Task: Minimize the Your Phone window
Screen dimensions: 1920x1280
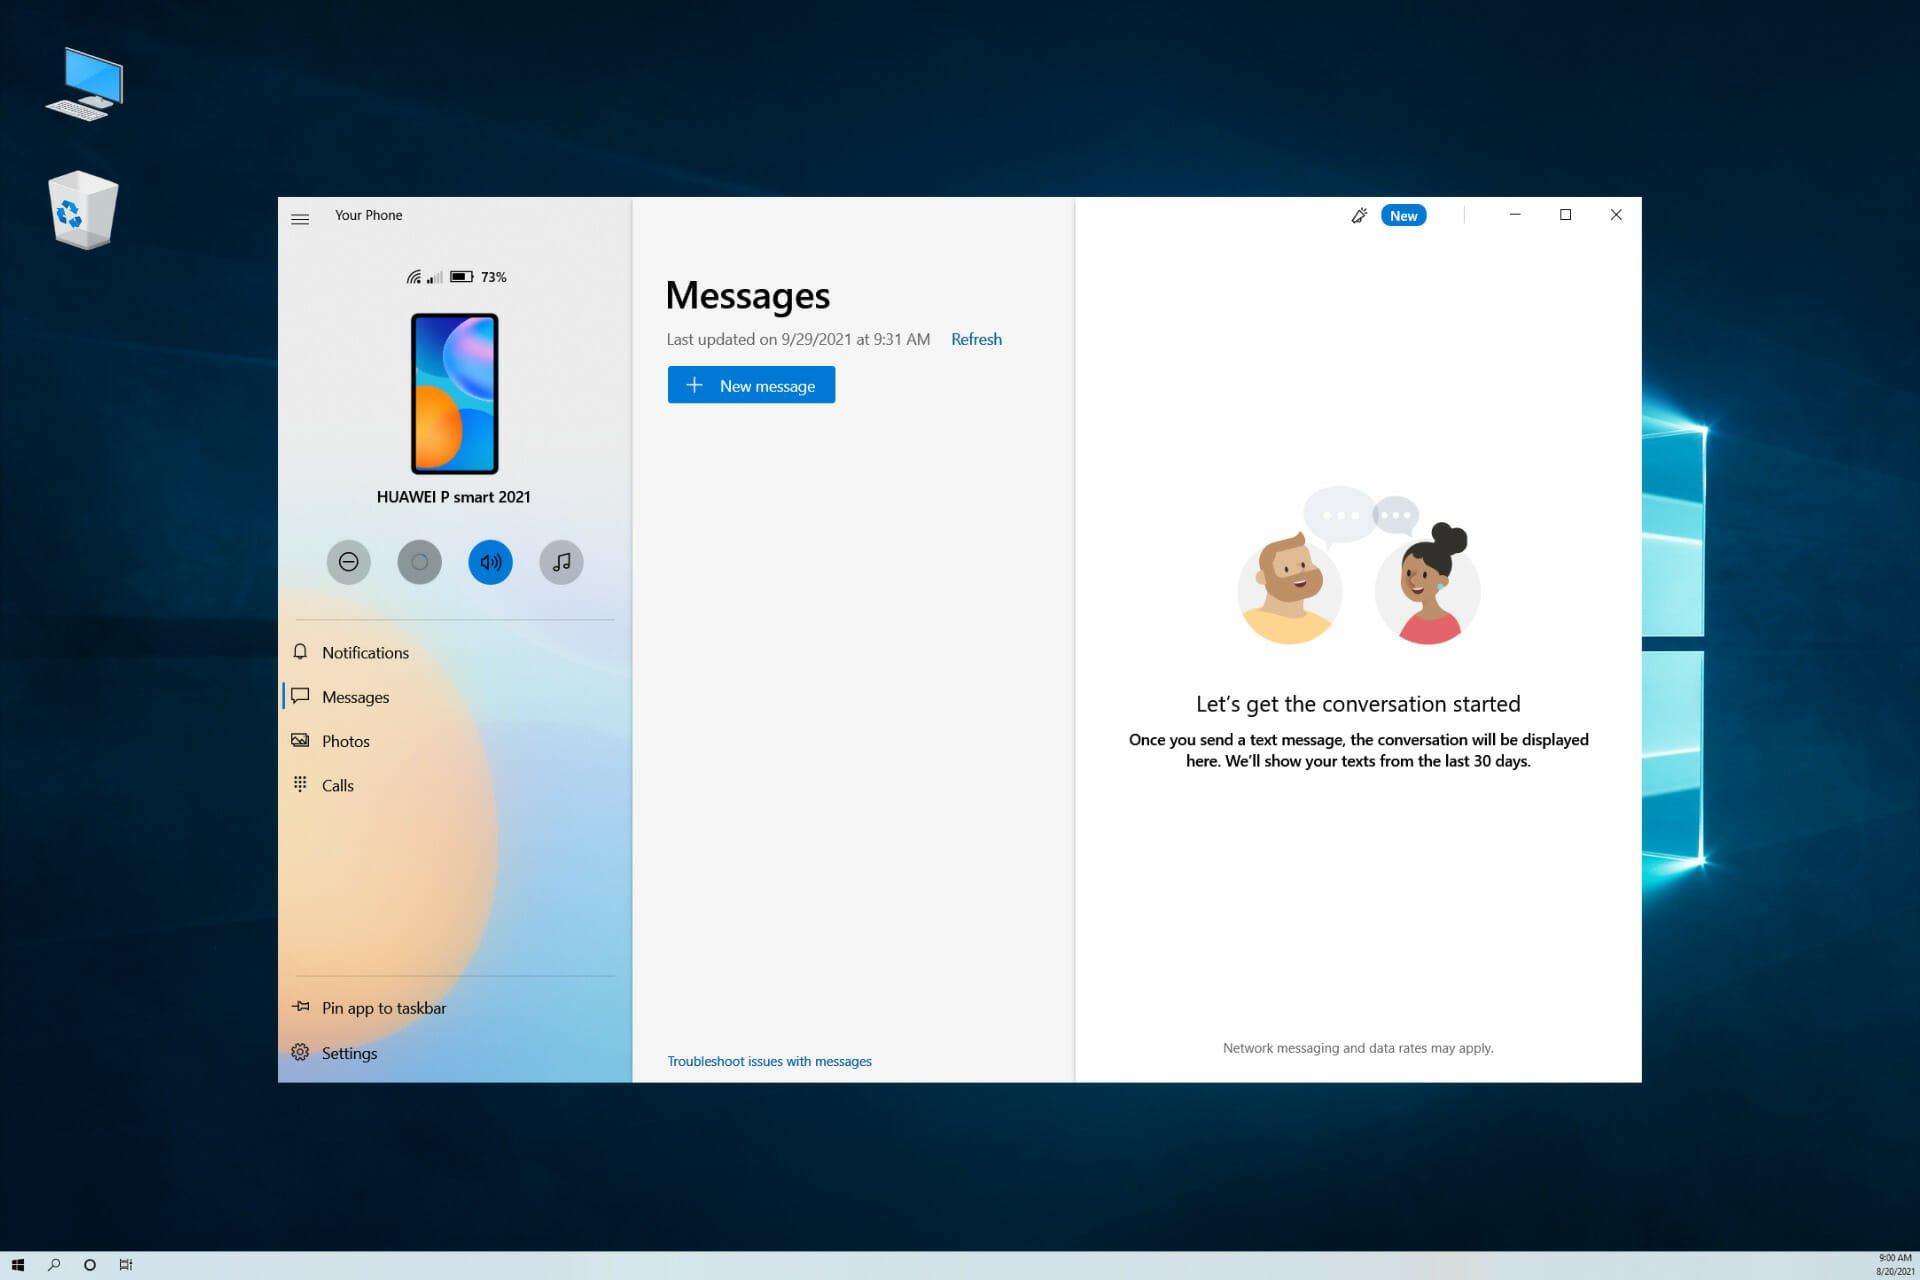Action: (1515, 215)
